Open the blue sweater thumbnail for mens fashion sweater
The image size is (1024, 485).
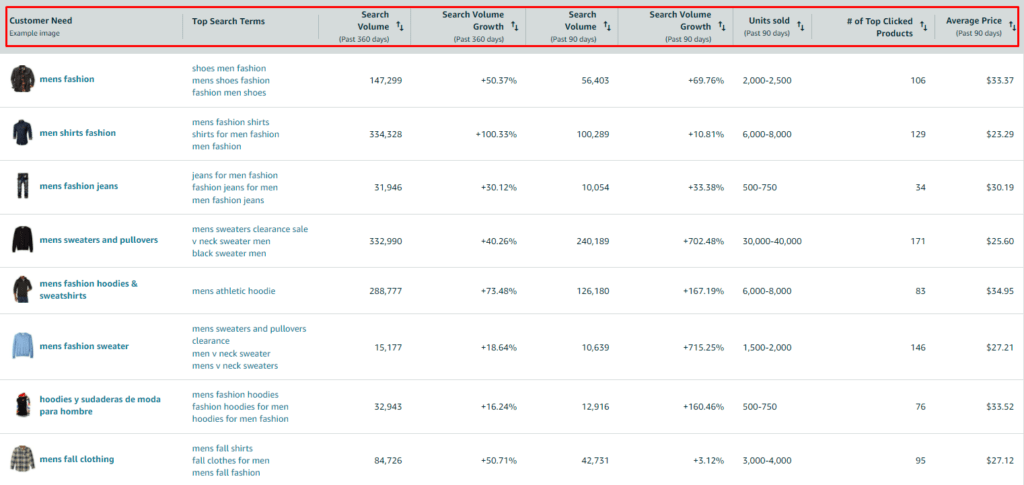click(x=21, y=346)
